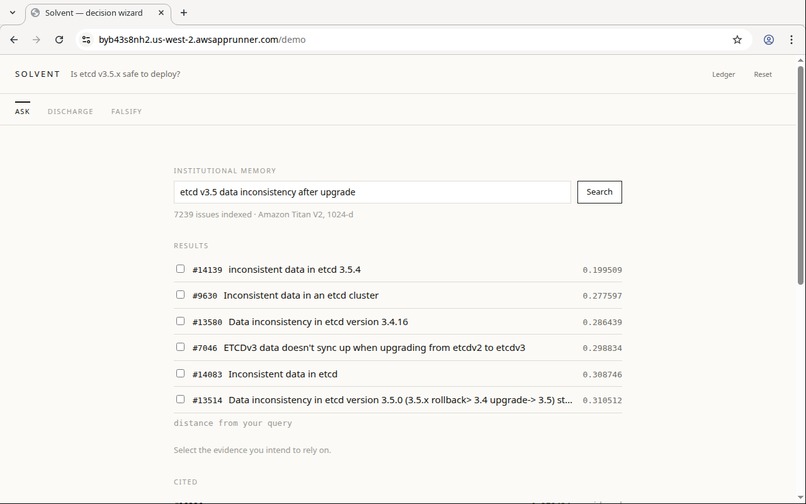Click the vertical page scrollbar
The width and height of the screenshot is (806, 504).
[x=800, y=175]
